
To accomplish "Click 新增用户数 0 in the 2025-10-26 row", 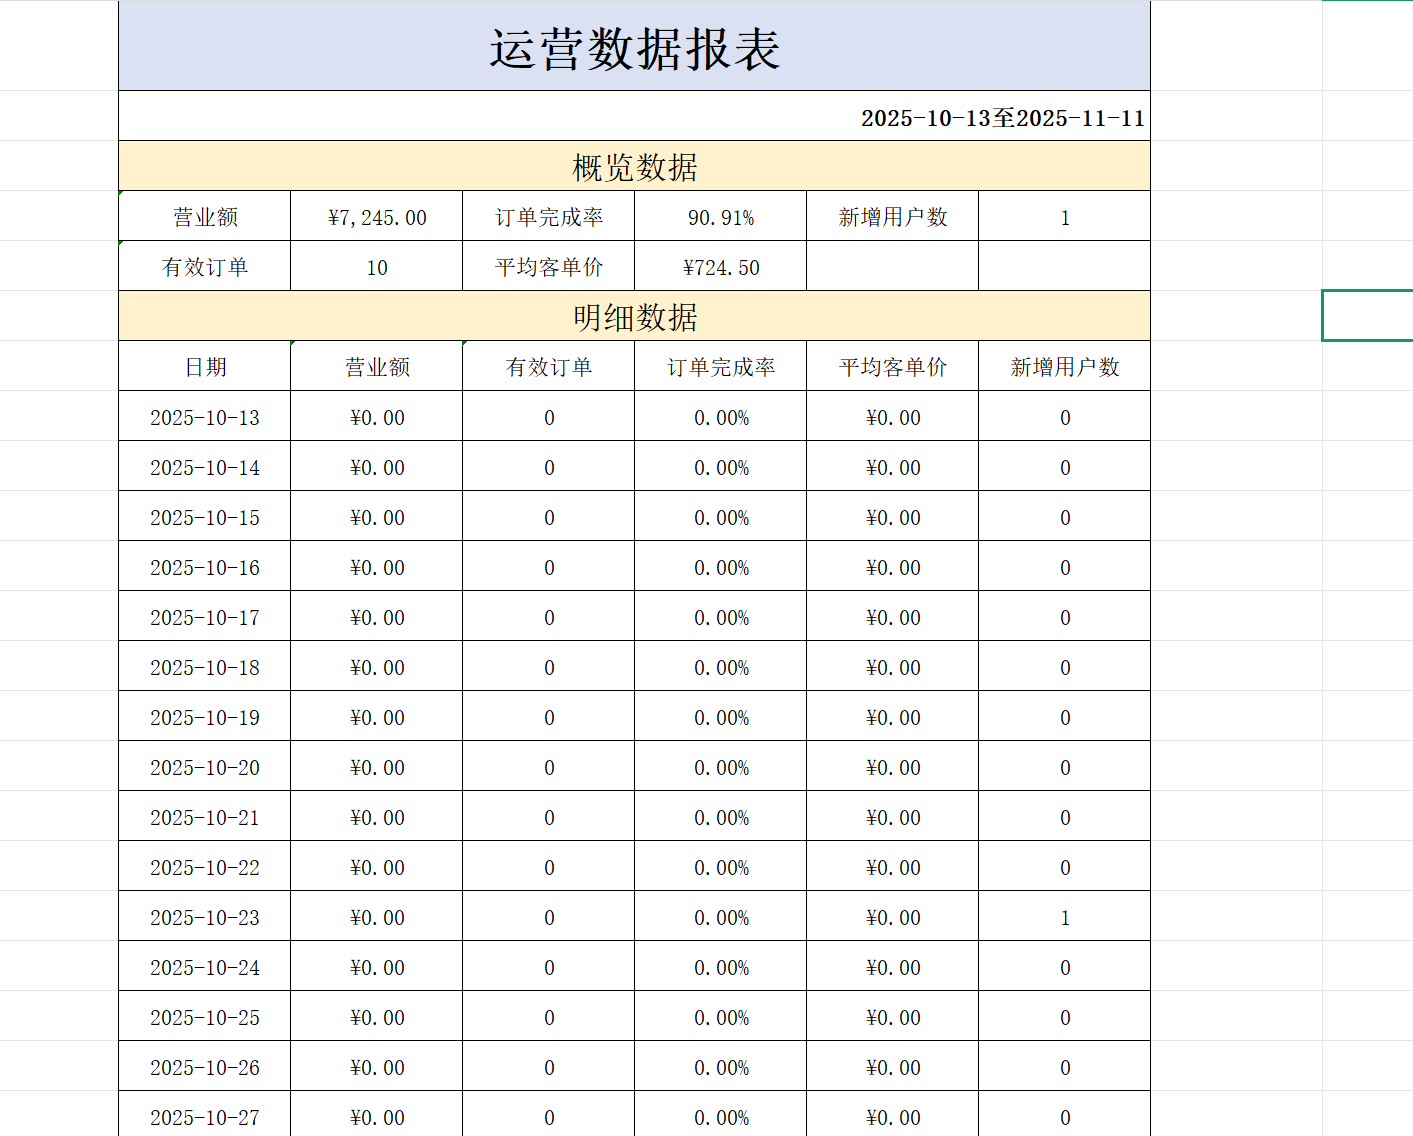I will coord(1065,1066).
